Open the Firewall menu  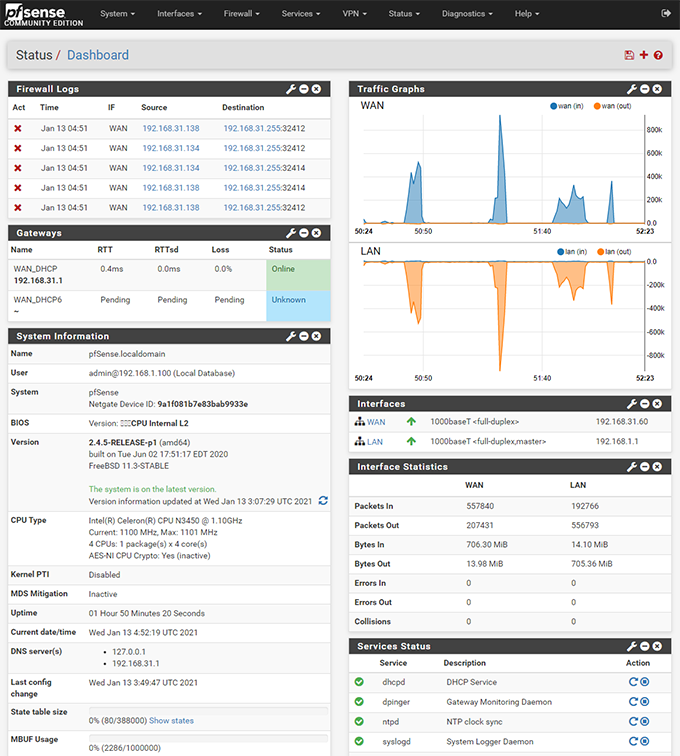coord(242,14)
